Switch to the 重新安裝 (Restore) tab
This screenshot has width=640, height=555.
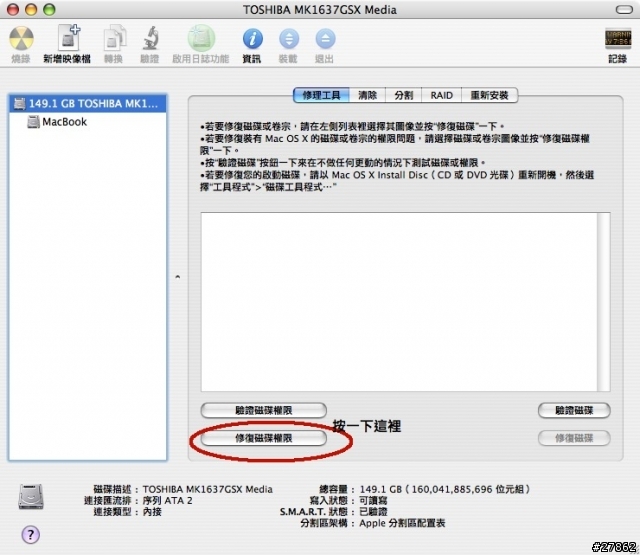[x=489, y=95]
